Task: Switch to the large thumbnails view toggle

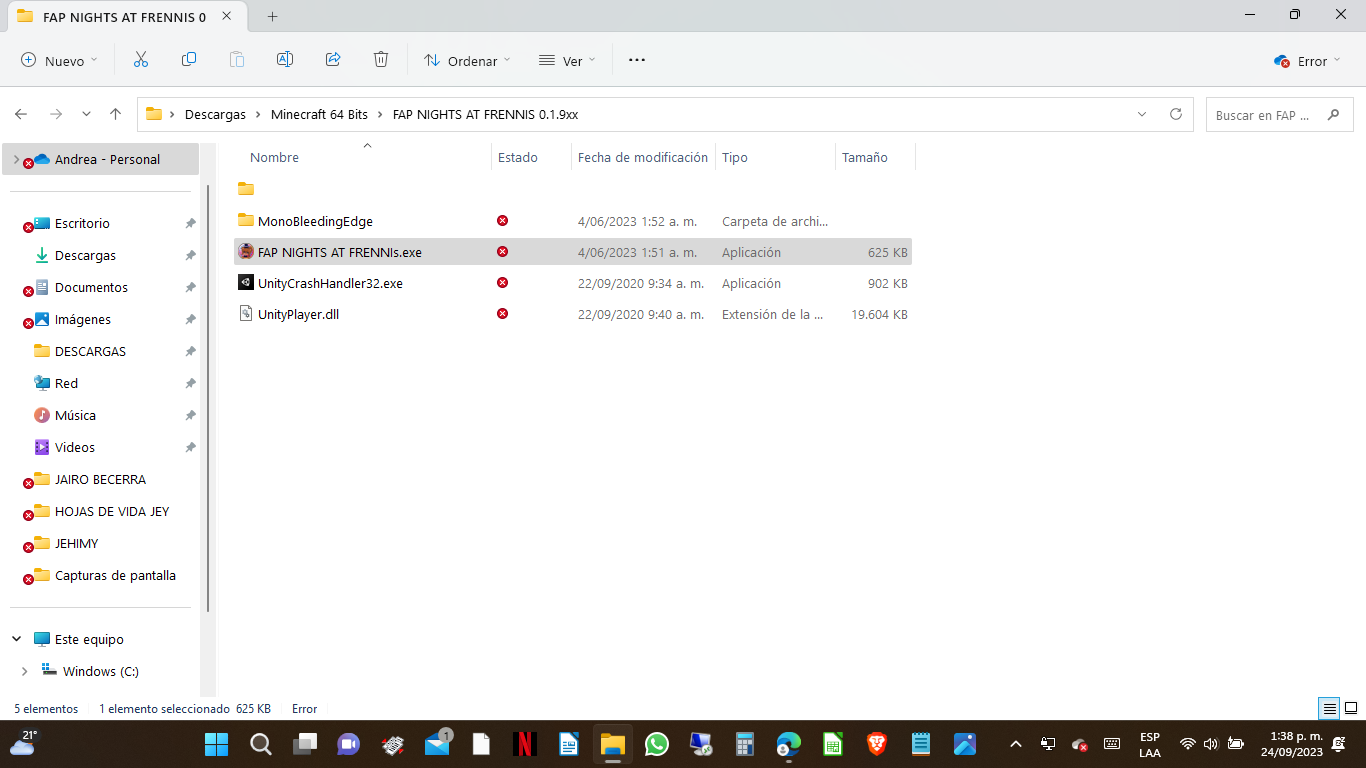Action: point(1350,708)
